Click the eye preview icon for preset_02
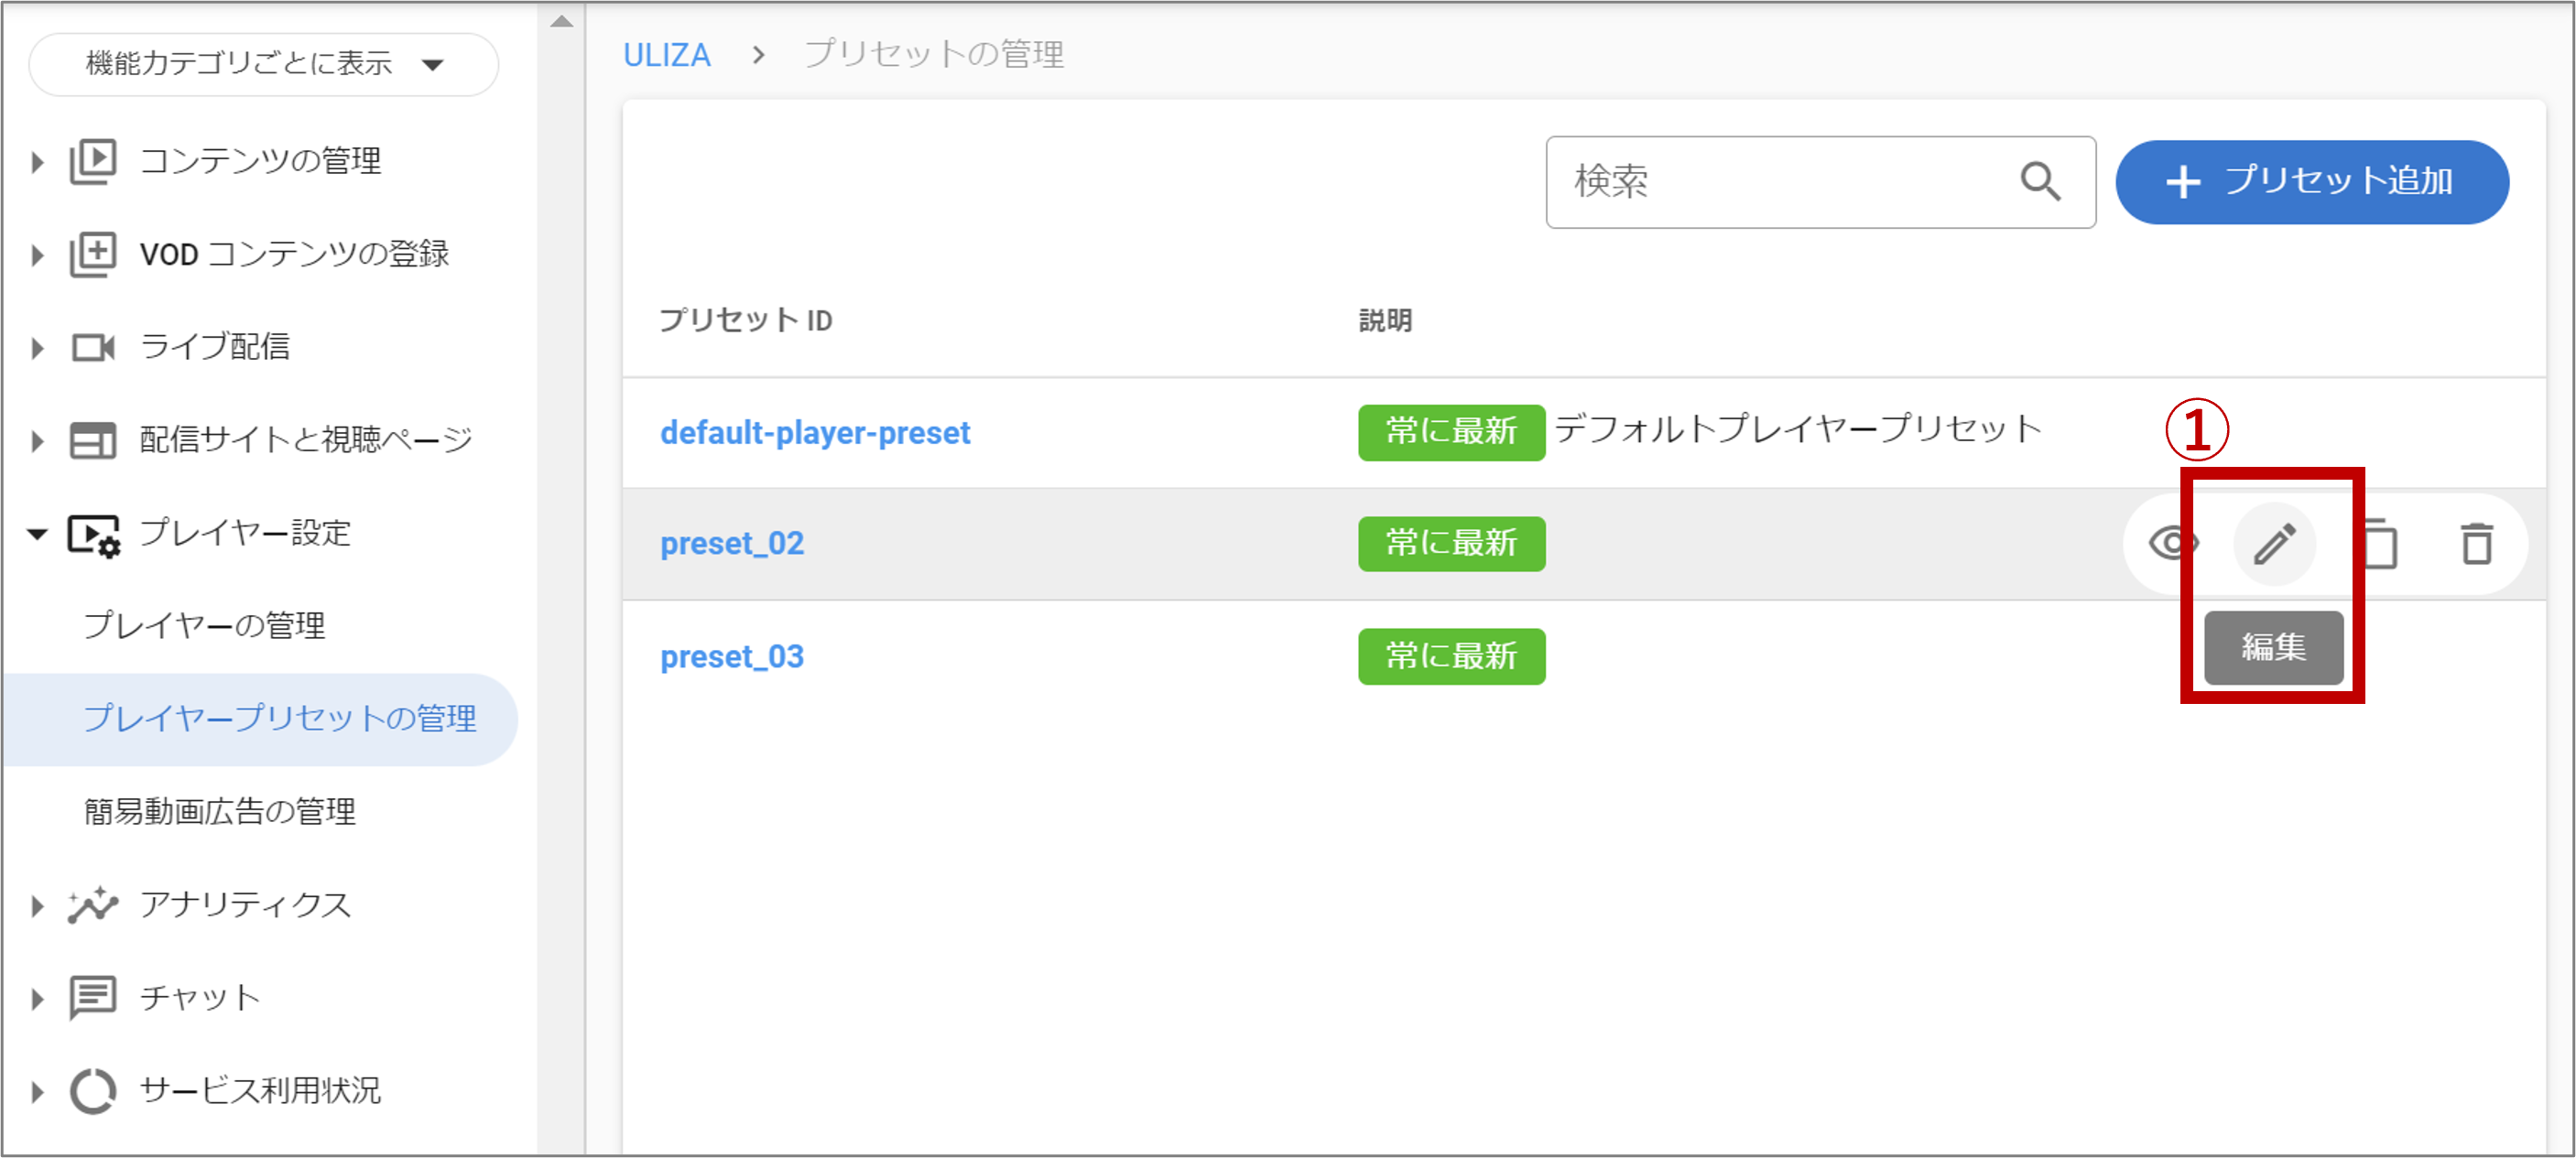The image size is (2576, 1158). point(2172,544)
